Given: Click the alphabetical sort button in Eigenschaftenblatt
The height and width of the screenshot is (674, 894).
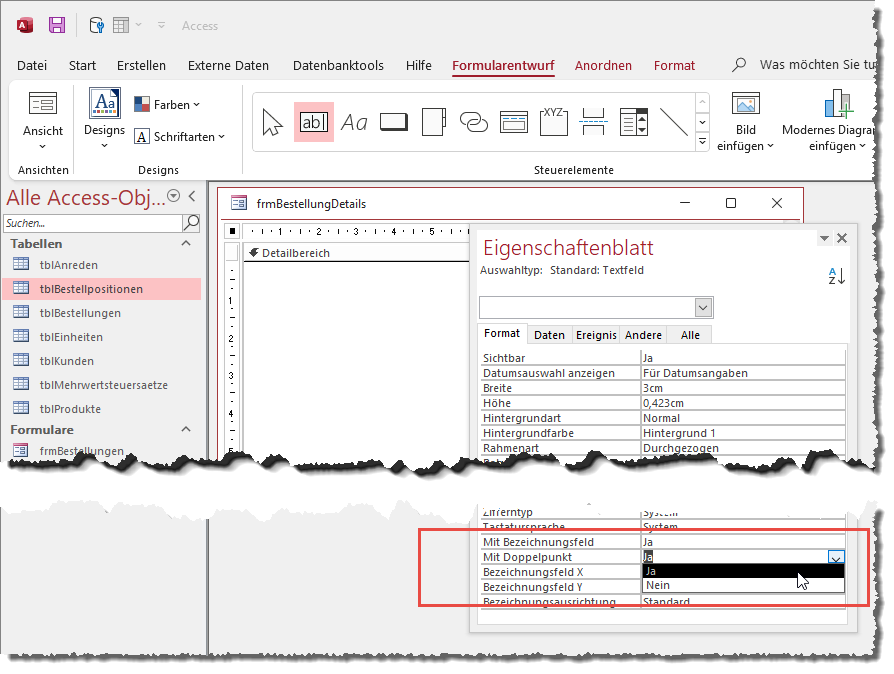Looking at the screenshot, I should point(838,276).
